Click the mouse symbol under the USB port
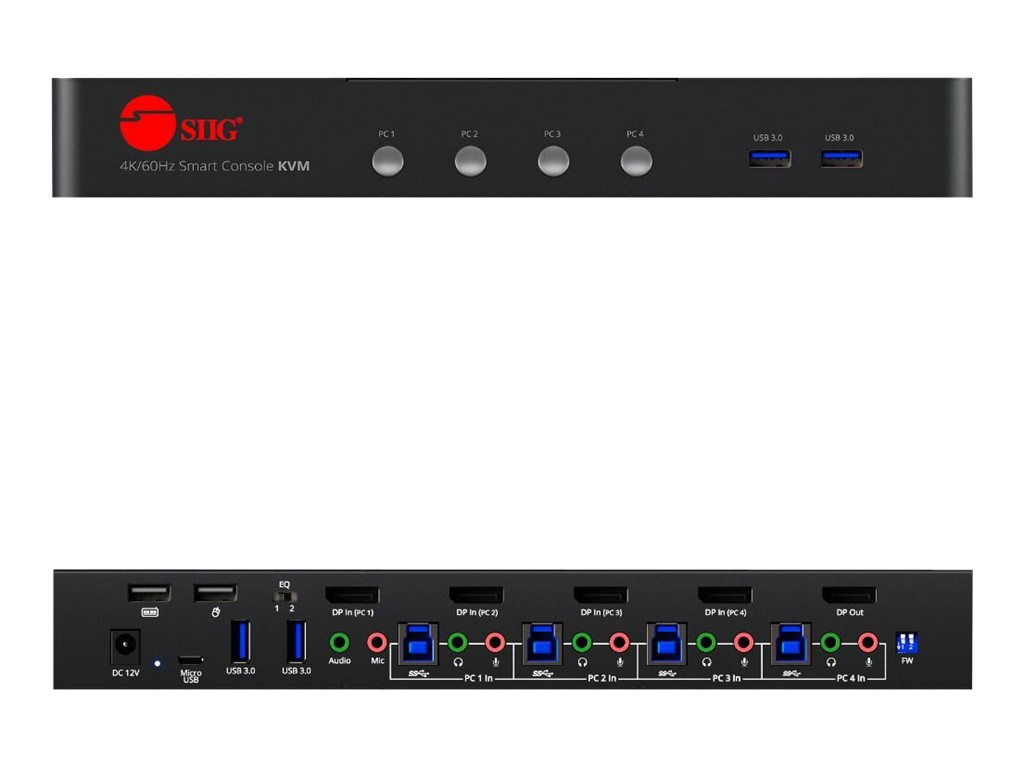This screenshot has width=1024, height=768. click(x=216, y=612)
